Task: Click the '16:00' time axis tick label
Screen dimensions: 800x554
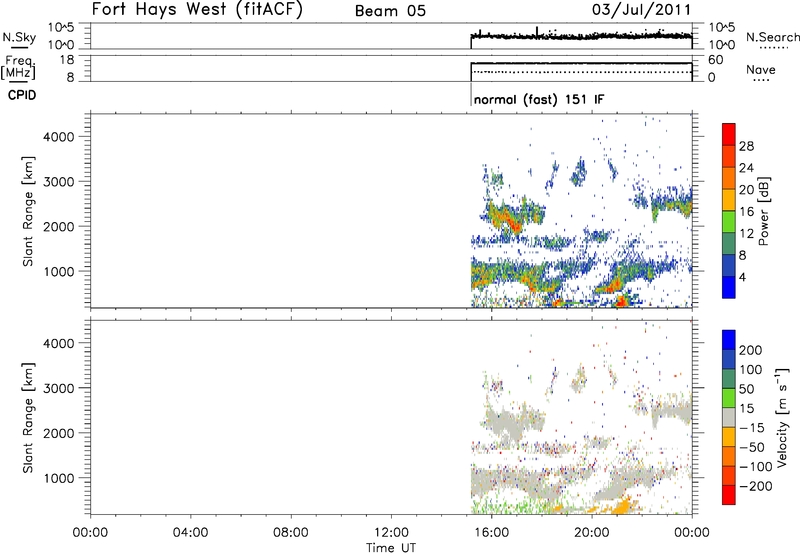Action: (491, 533)
